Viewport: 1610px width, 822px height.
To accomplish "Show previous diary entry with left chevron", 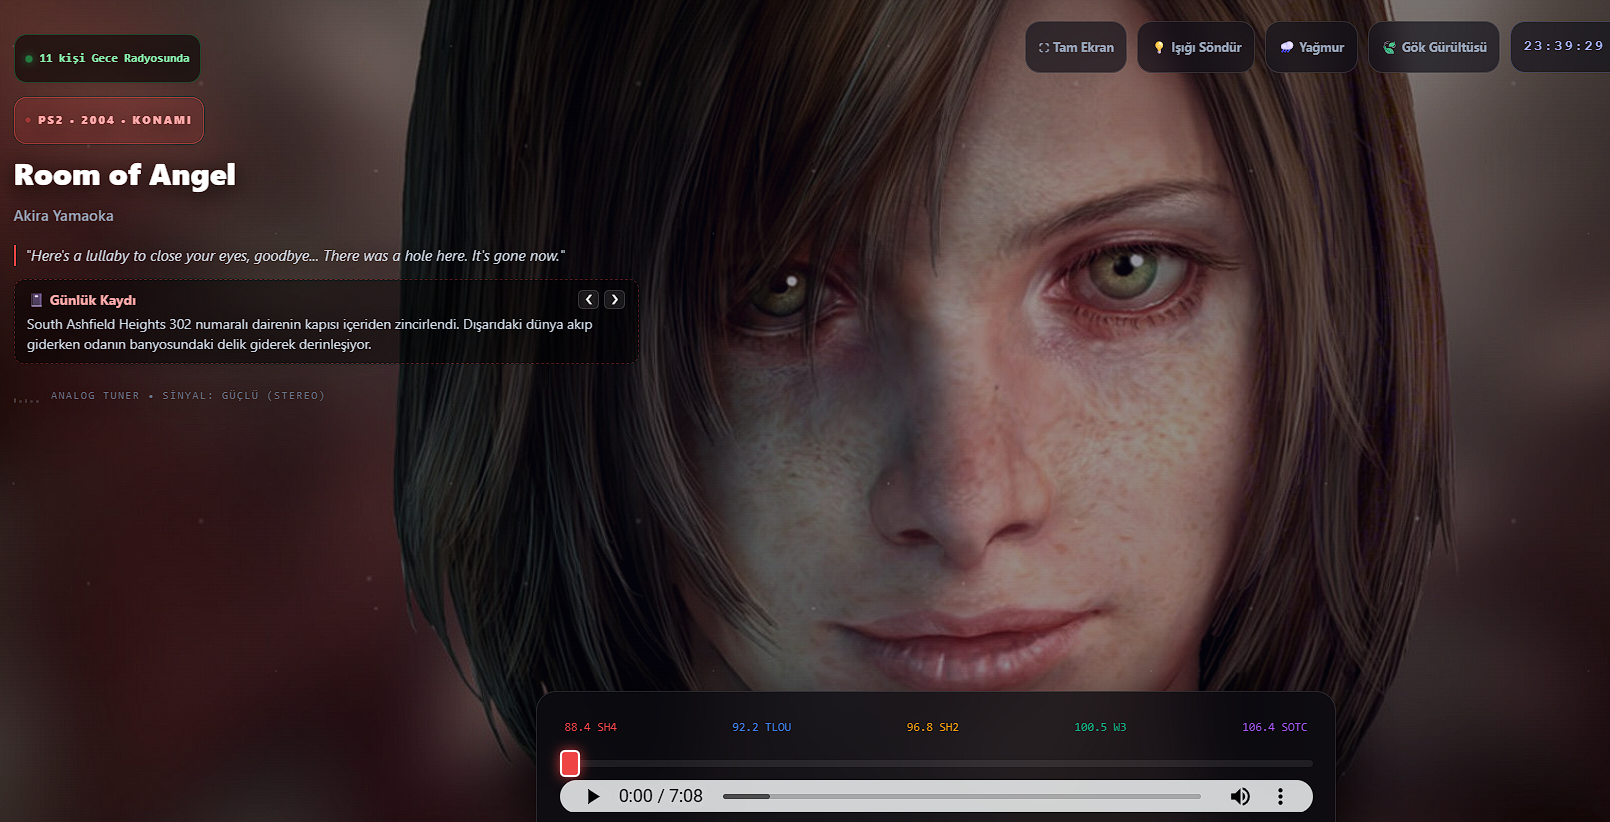I will [x=589, y=299].
